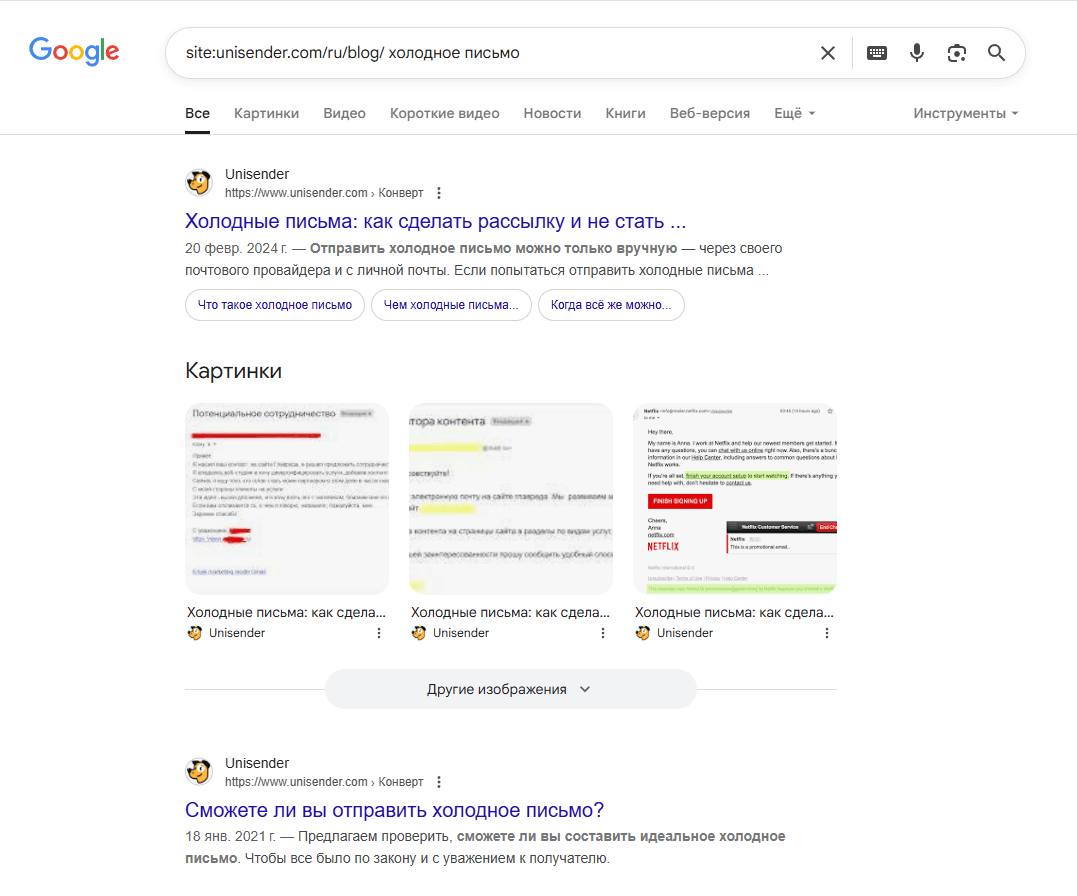The image size is (1077, 896).
Task: Open the three-dot menu under the middle image
Action: 603,633
